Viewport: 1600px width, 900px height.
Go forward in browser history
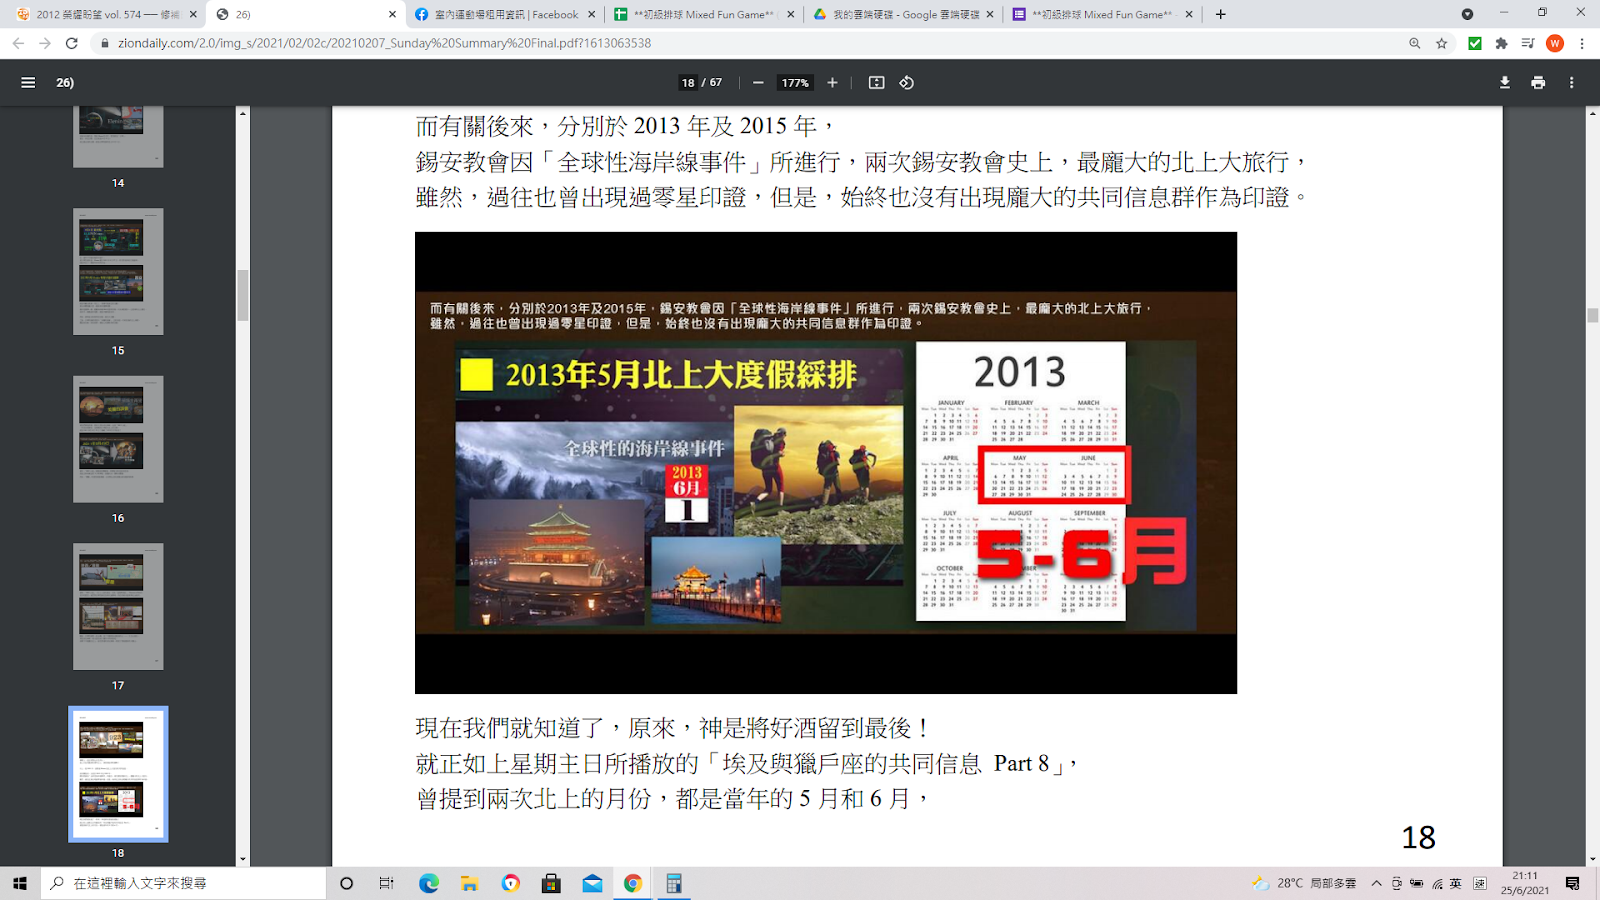click(45, 43)
